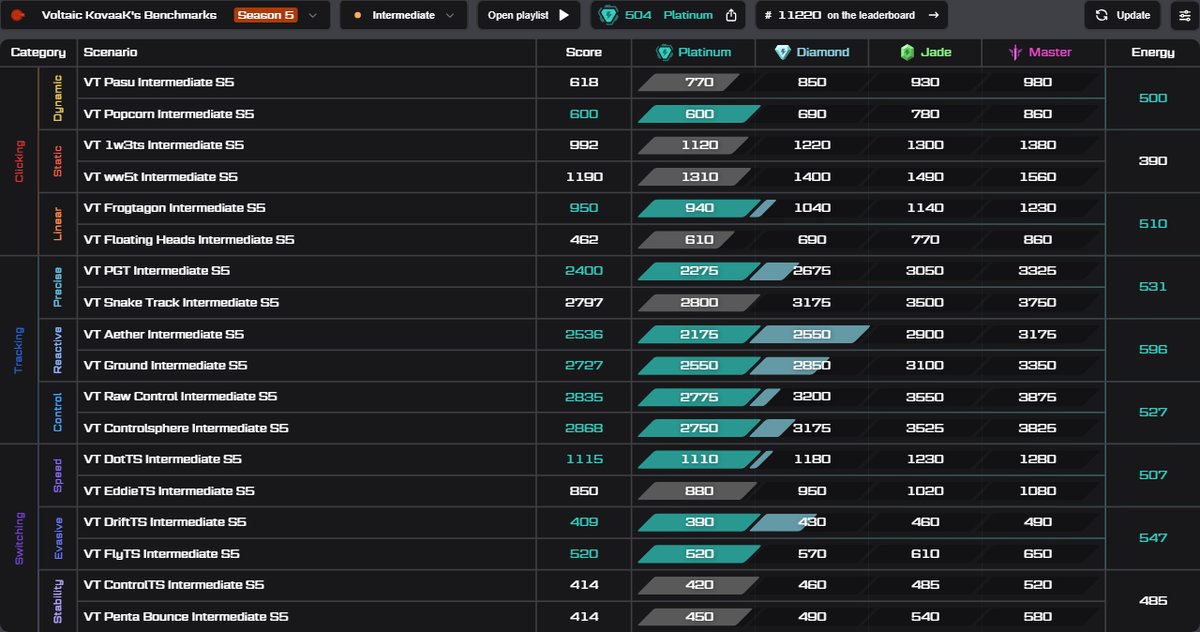1200x632 pixels.
Task: Click VT Aether Intermediate S5 Diamond progress bar
Action: click(809, 334)
